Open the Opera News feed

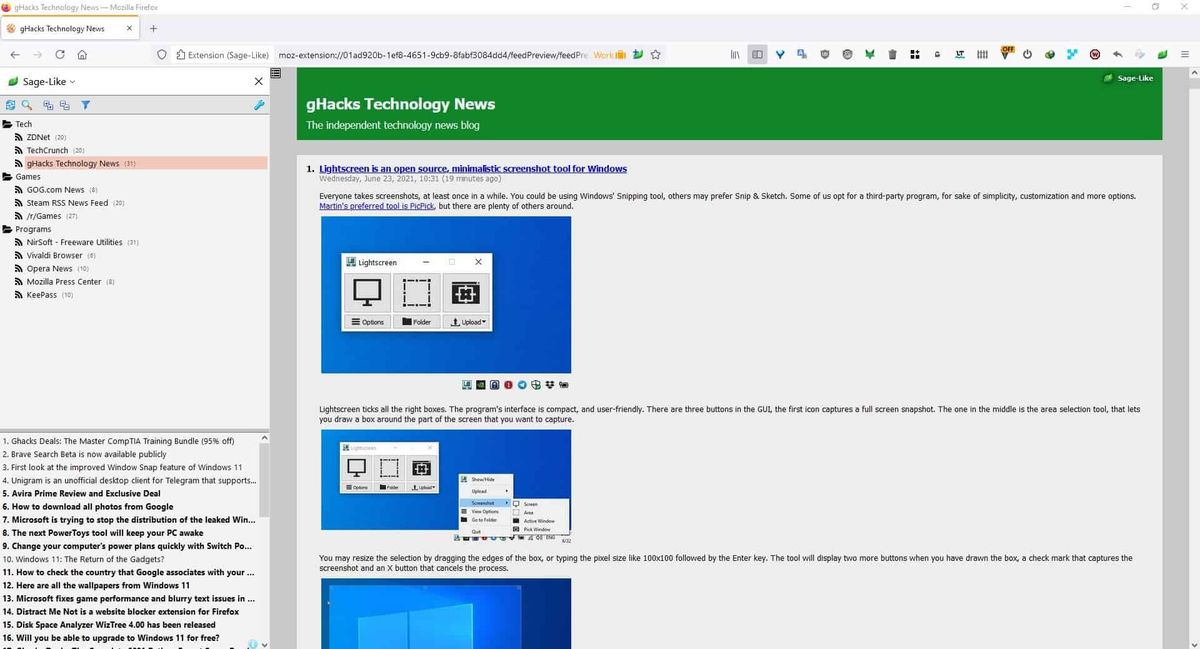pos(51,268)
